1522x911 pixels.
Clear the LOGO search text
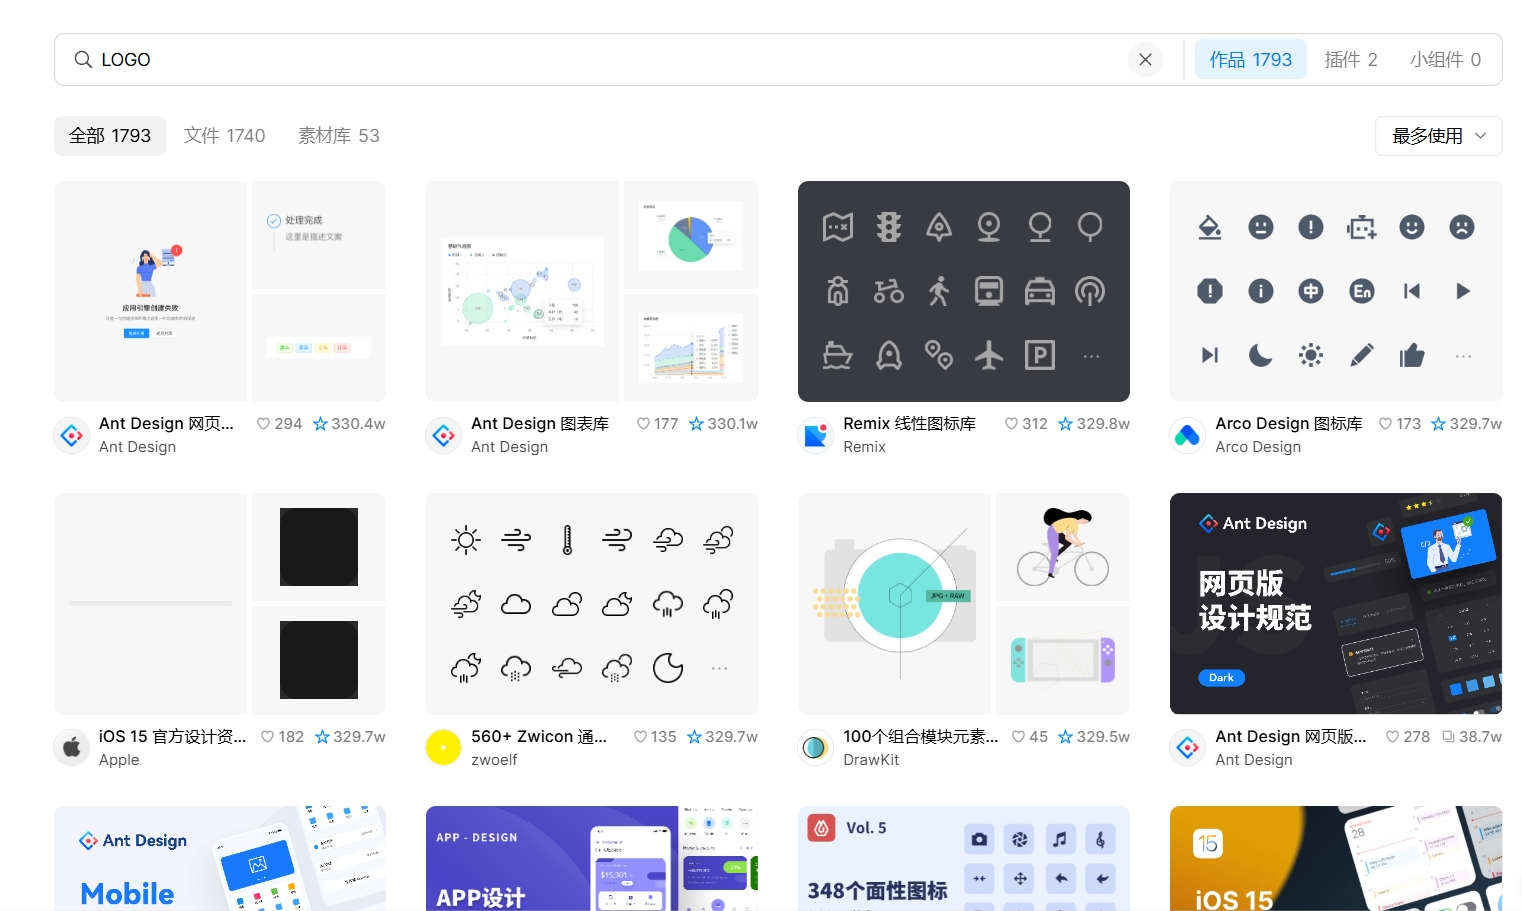coord(1145,60)
